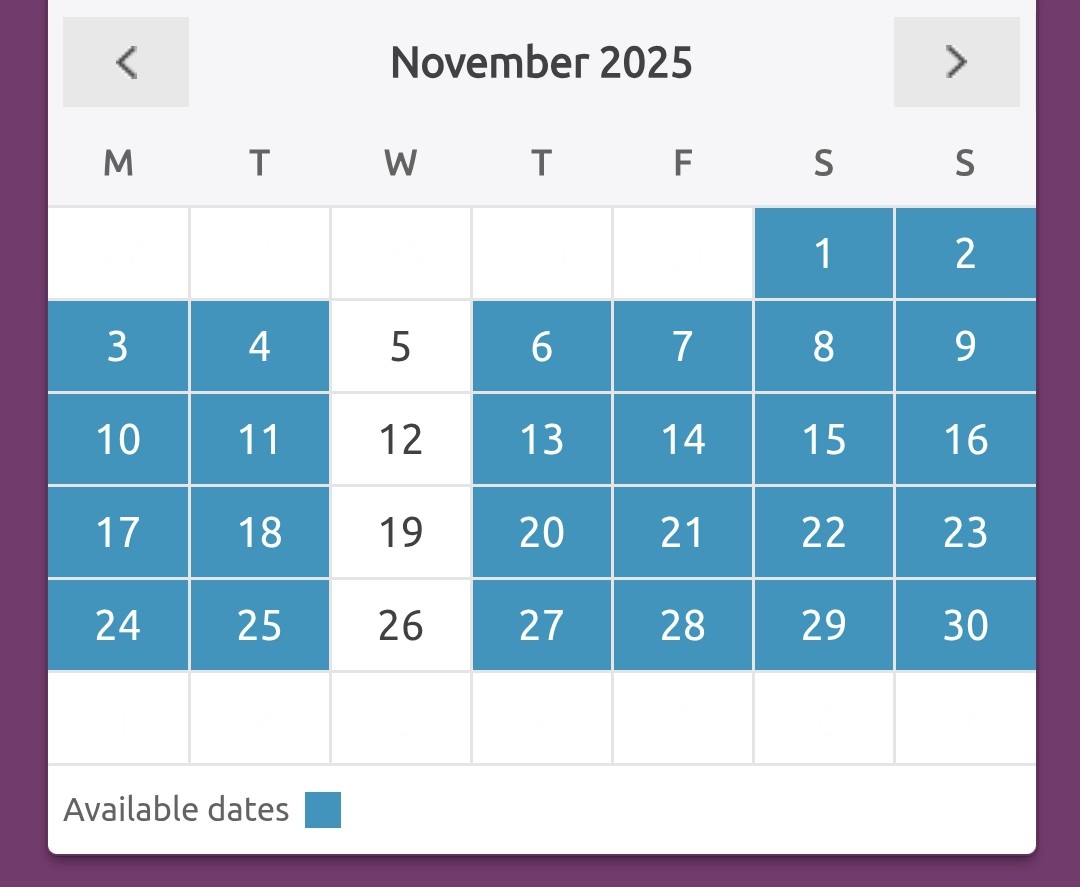Choose the last day, November 30

[x=965, y=625]
